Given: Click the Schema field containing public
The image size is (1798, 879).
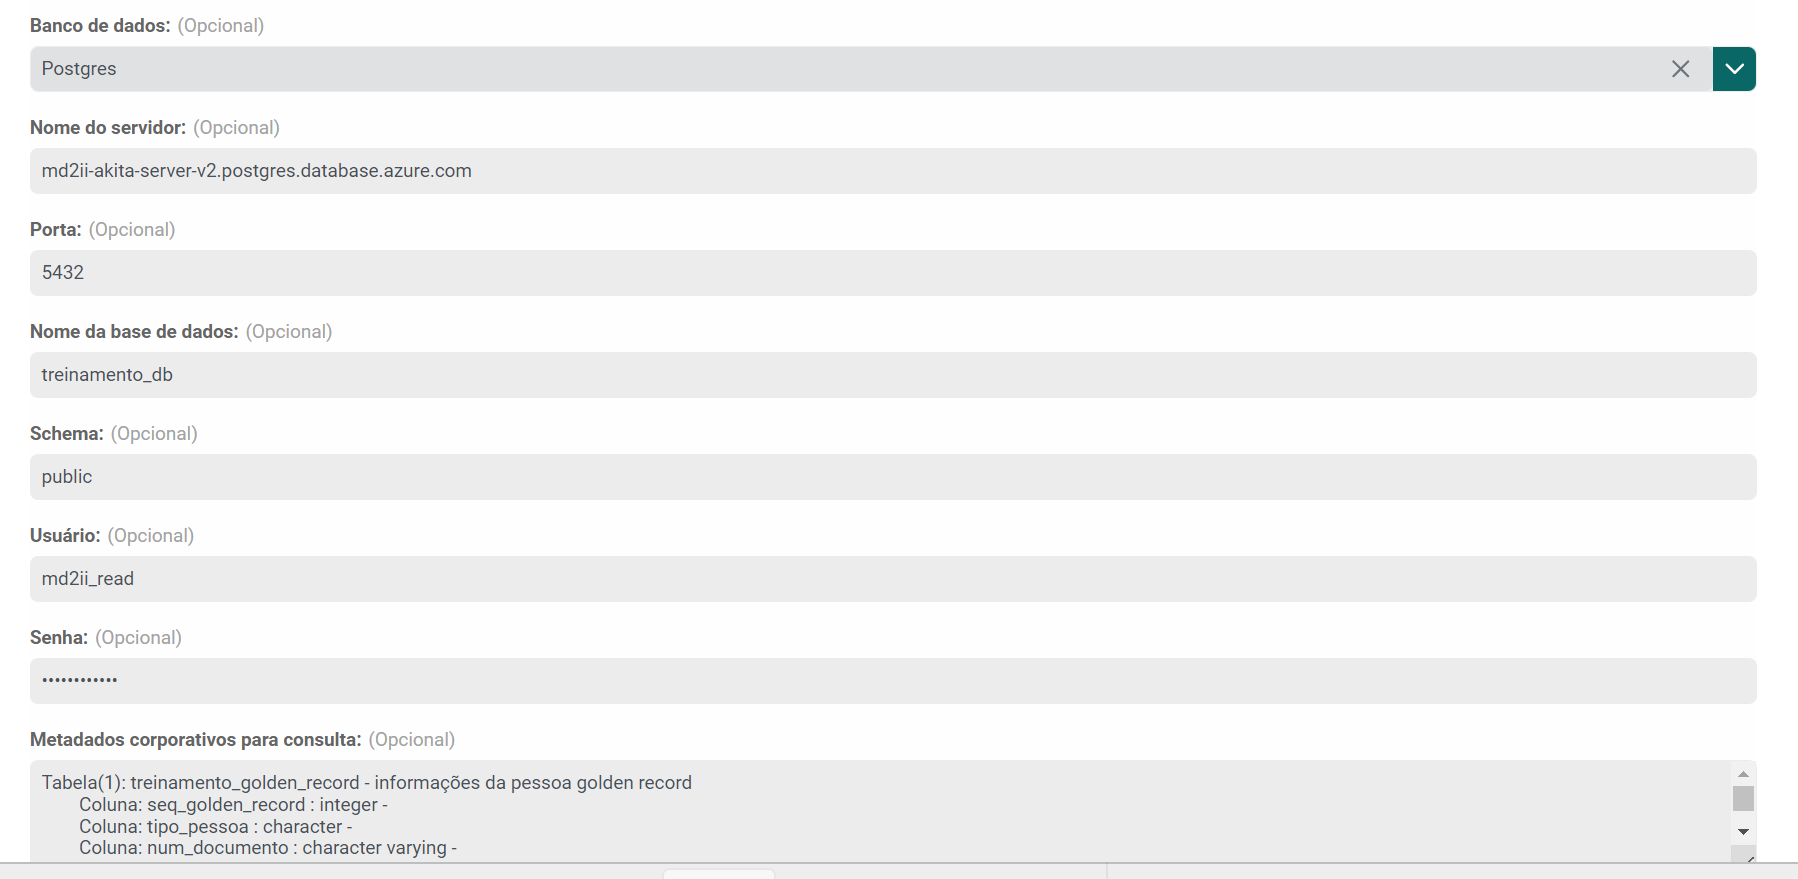Looking at the screenshot, I should (892, 477).
